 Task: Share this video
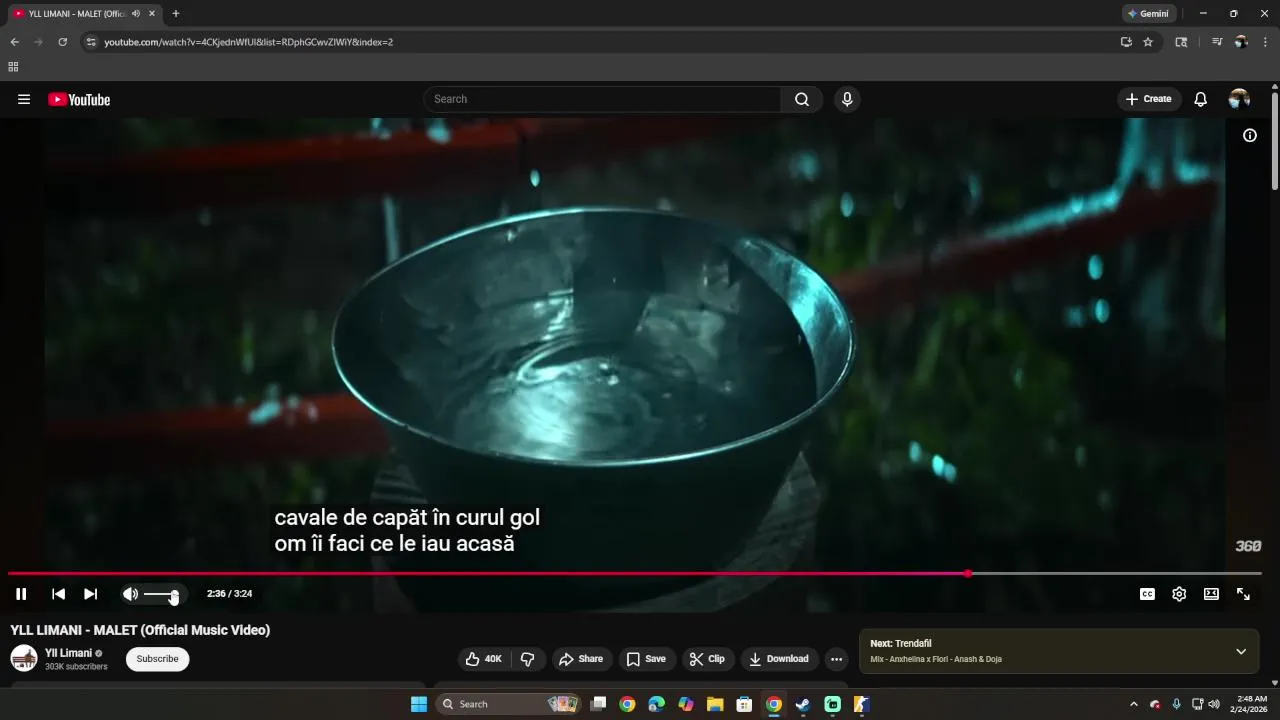pyautogui.click(x=581, y=659)
